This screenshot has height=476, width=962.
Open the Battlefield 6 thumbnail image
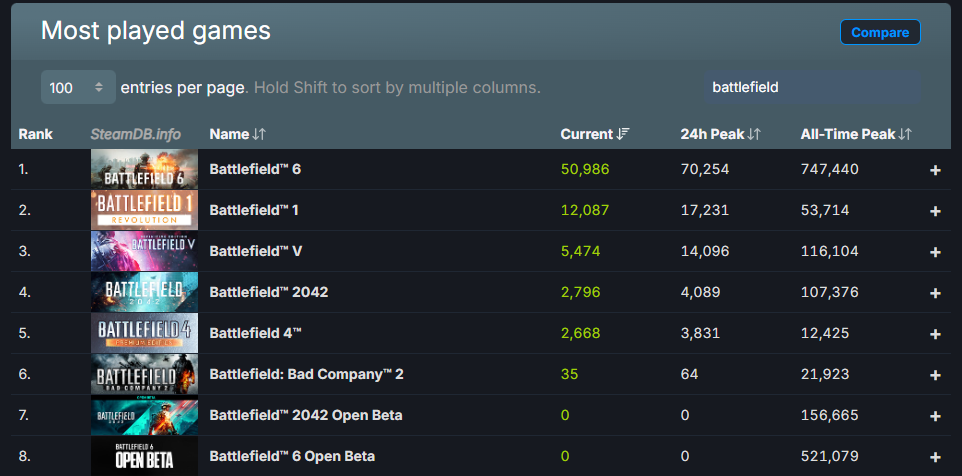point(144,169)
